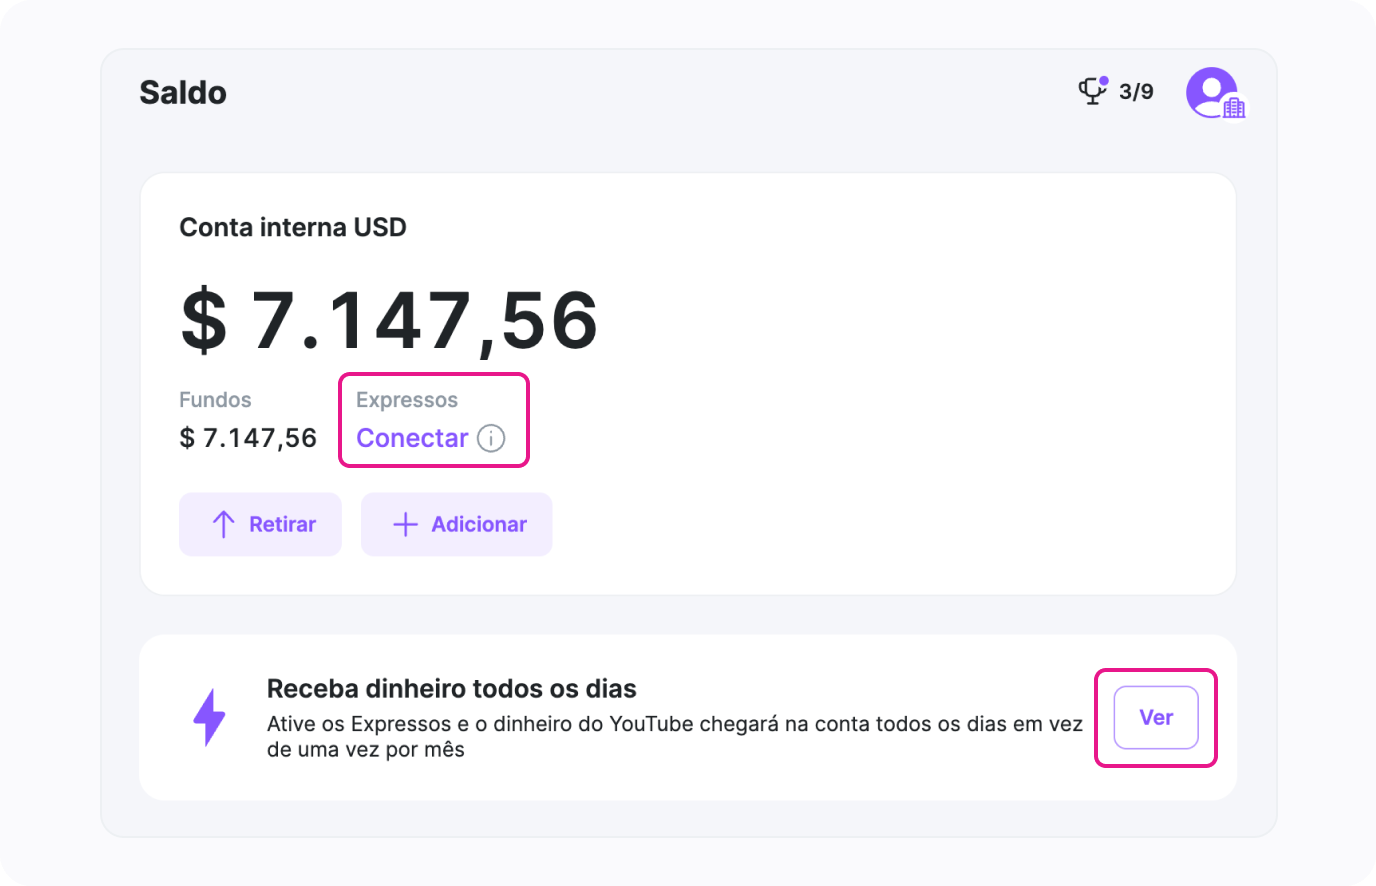Click the Ver button

(1156, 717)
